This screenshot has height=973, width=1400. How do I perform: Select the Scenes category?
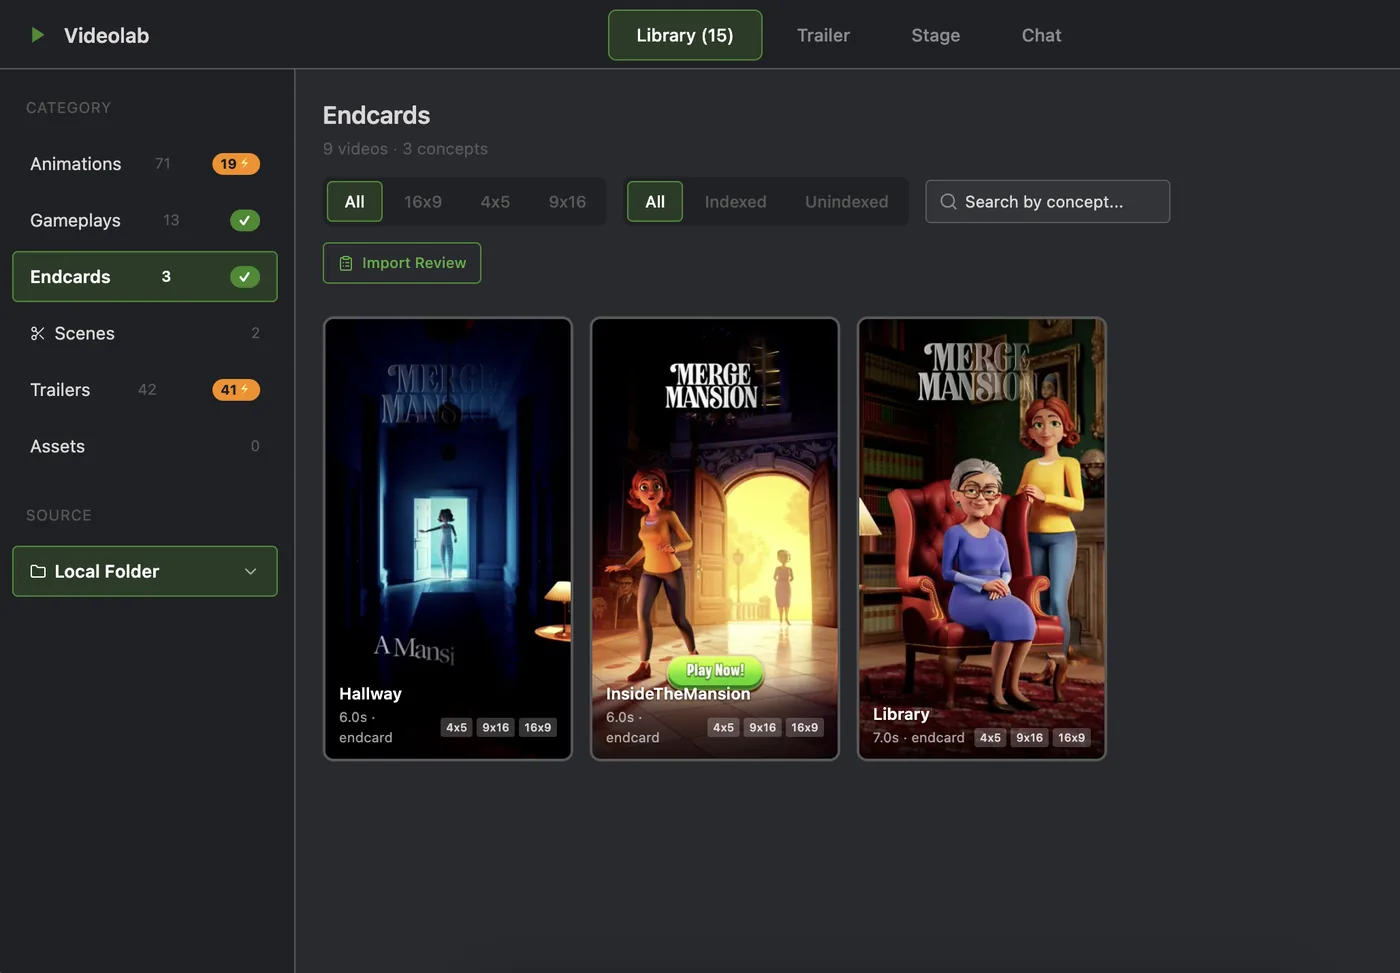[145, 333]
